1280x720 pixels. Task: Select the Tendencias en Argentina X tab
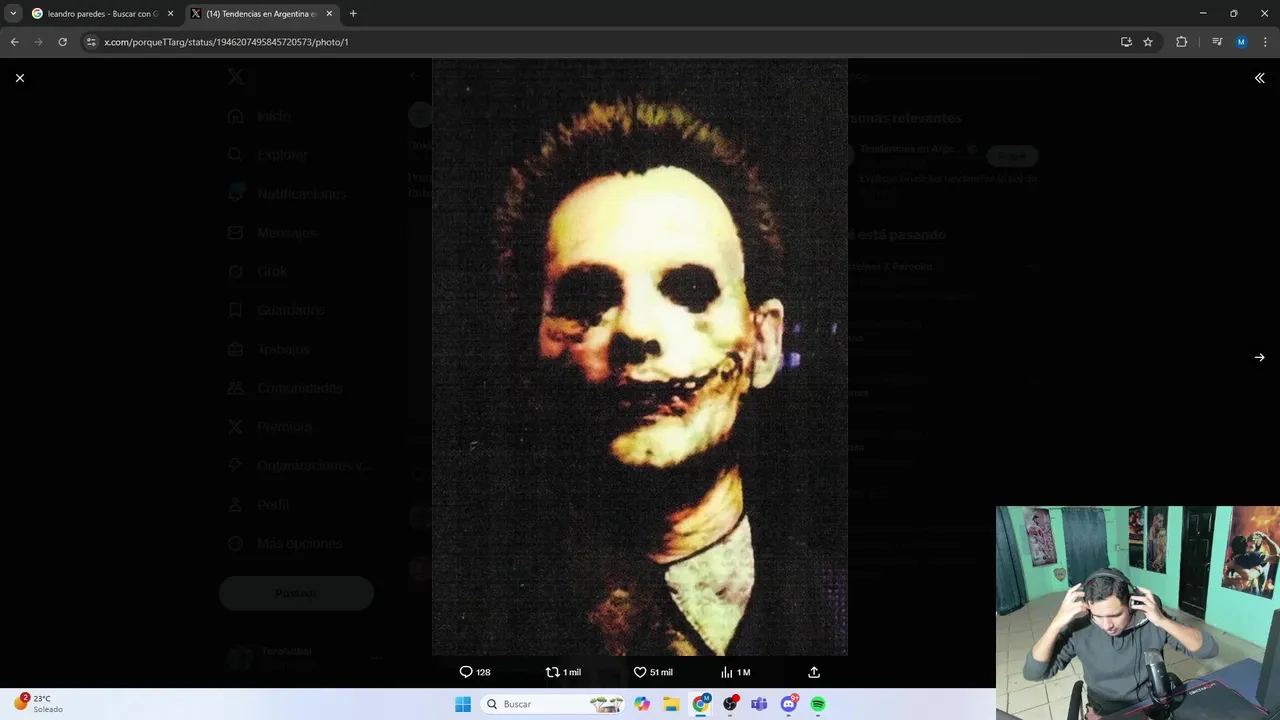point(262,14)
